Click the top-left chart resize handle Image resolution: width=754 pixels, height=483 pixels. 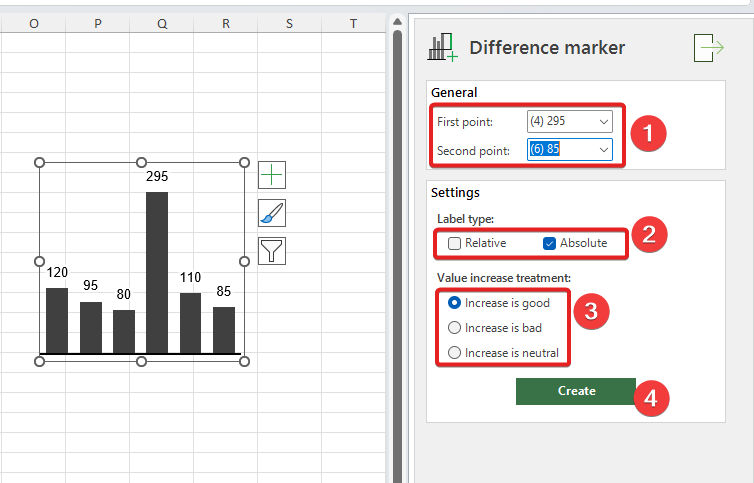pyautogui.click(x=40, y=162)
